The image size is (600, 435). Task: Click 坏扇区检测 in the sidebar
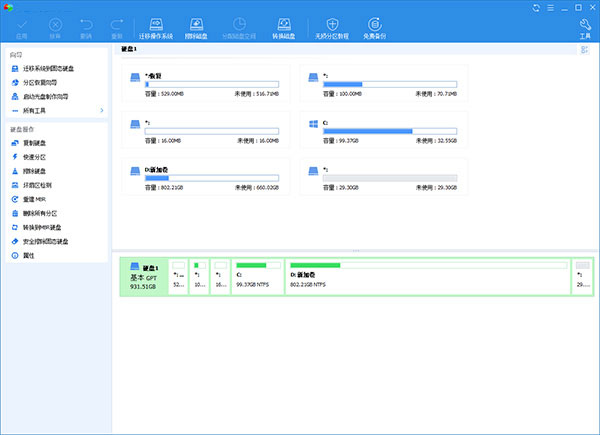(38, 185)
